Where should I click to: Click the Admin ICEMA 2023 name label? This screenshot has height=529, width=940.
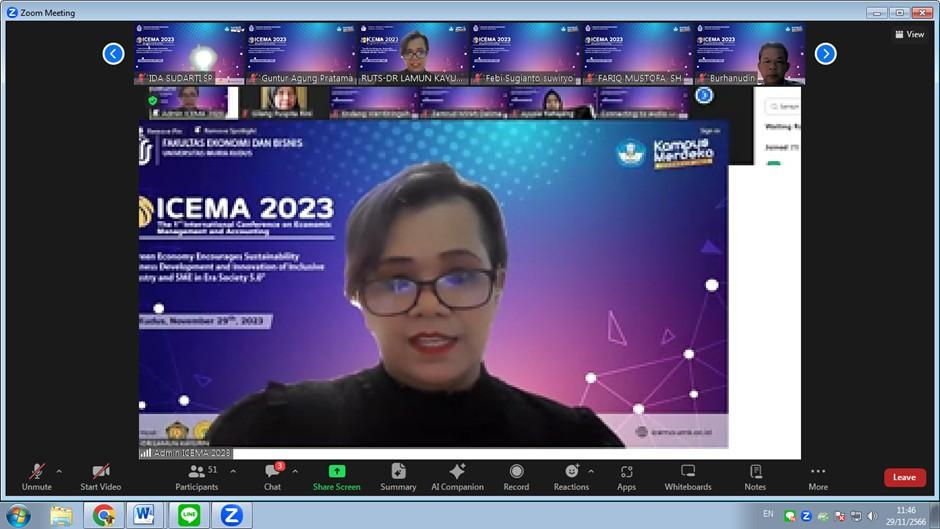click(x=186, y=453)
